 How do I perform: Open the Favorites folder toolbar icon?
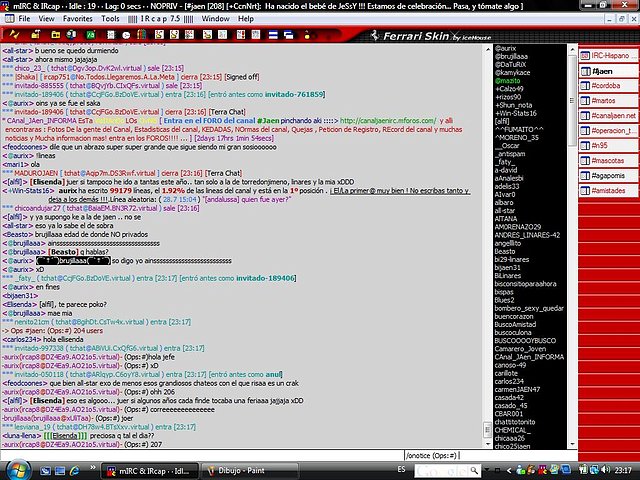coord(56,35)
